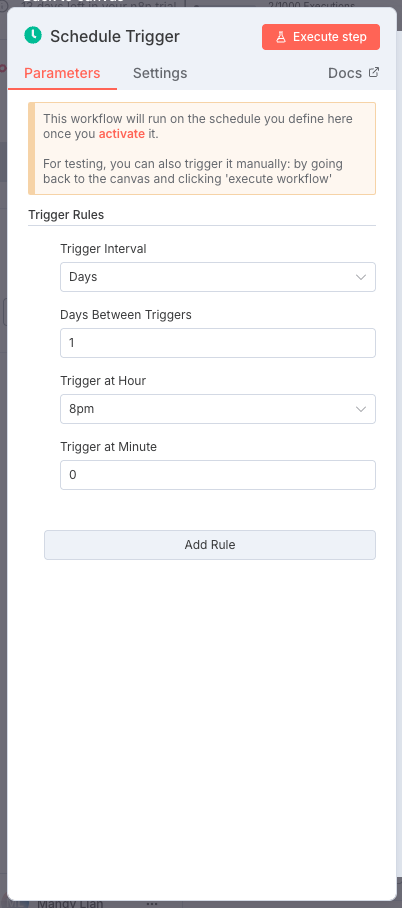The height and width of the screenshot is (908, 402).
Task: Open the Days trigger interval combo box
Action: [218, 277]
